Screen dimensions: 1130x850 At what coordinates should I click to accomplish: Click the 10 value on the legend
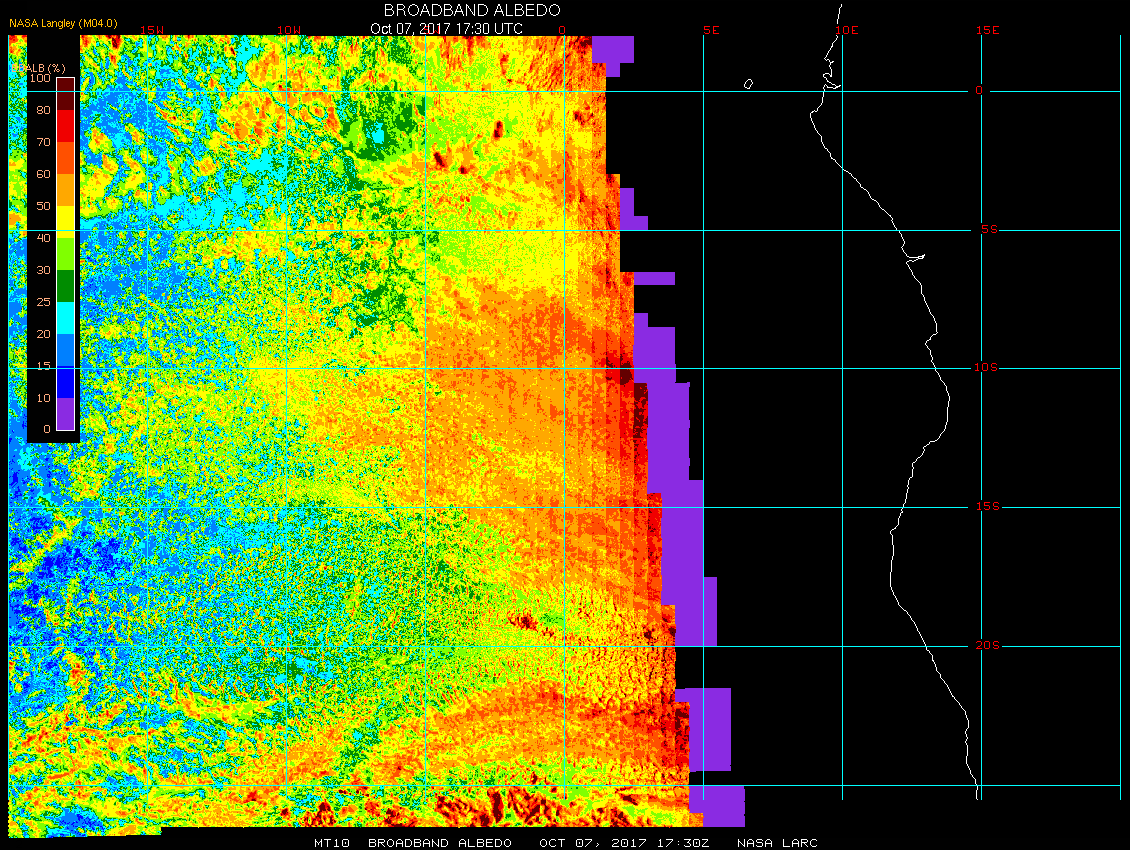pos(44,398)
